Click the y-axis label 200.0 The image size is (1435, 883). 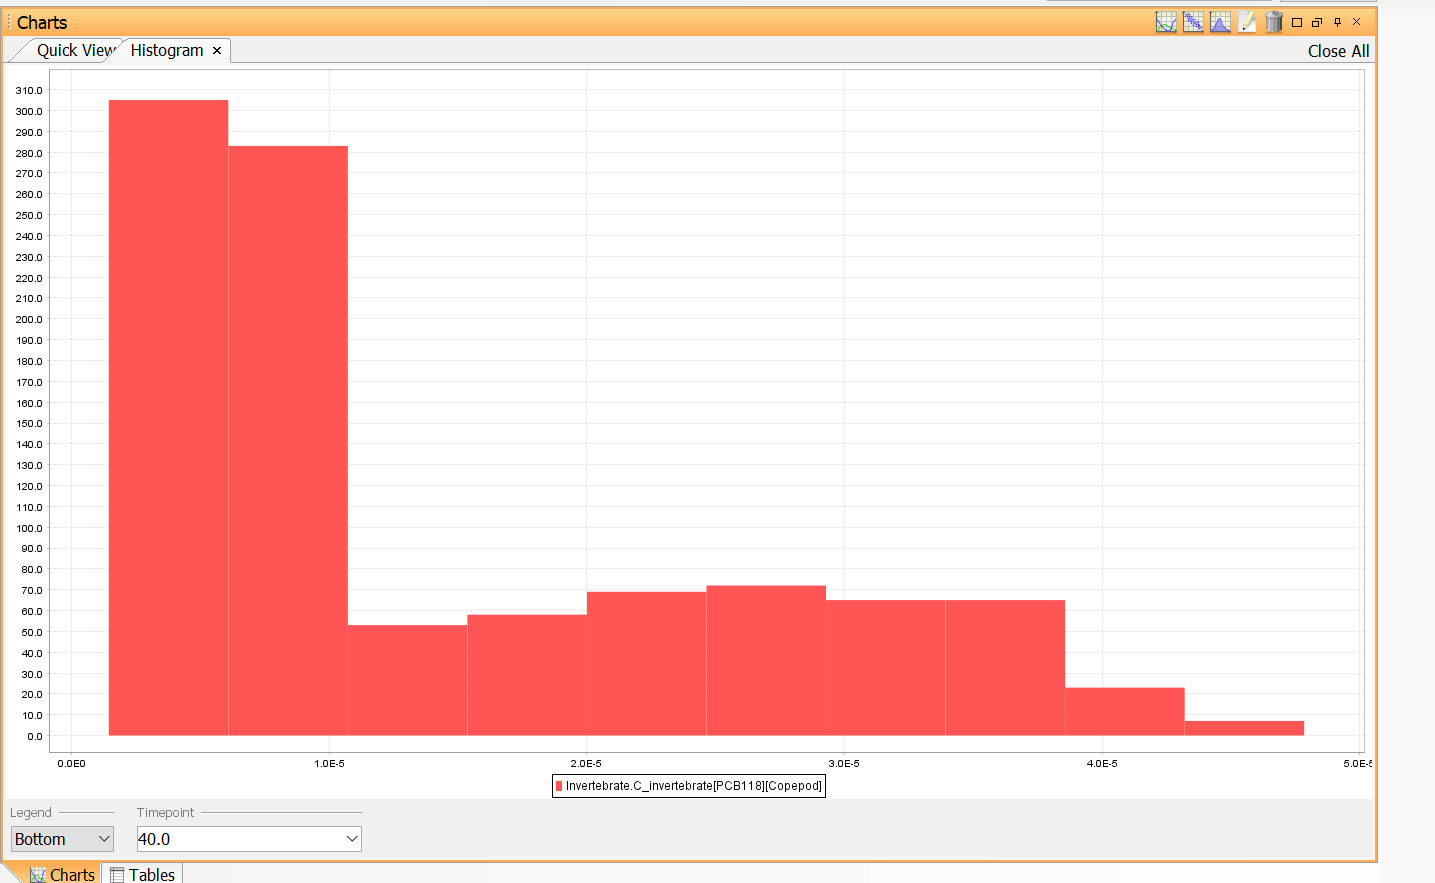tap(29, 320)
